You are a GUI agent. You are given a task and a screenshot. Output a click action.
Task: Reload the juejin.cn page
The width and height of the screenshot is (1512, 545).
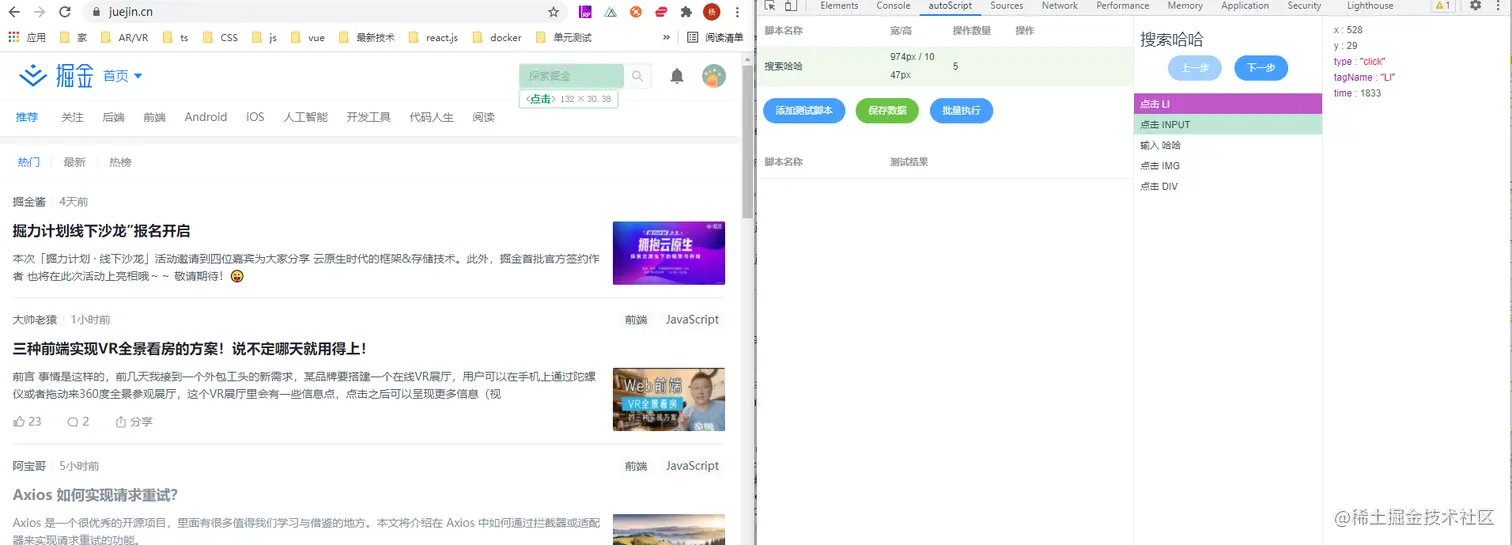click(65, 12)
